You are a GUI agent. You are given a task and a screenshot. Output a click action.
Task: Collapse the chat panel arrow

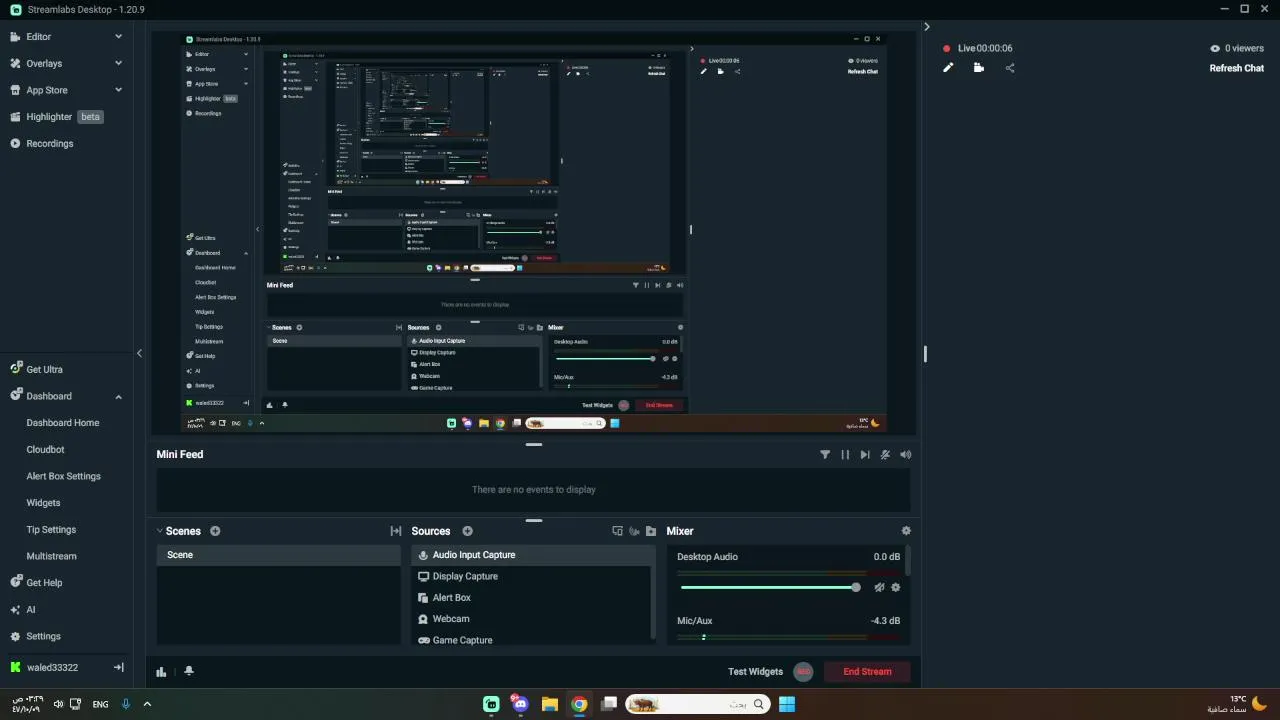tap(926, 27)
